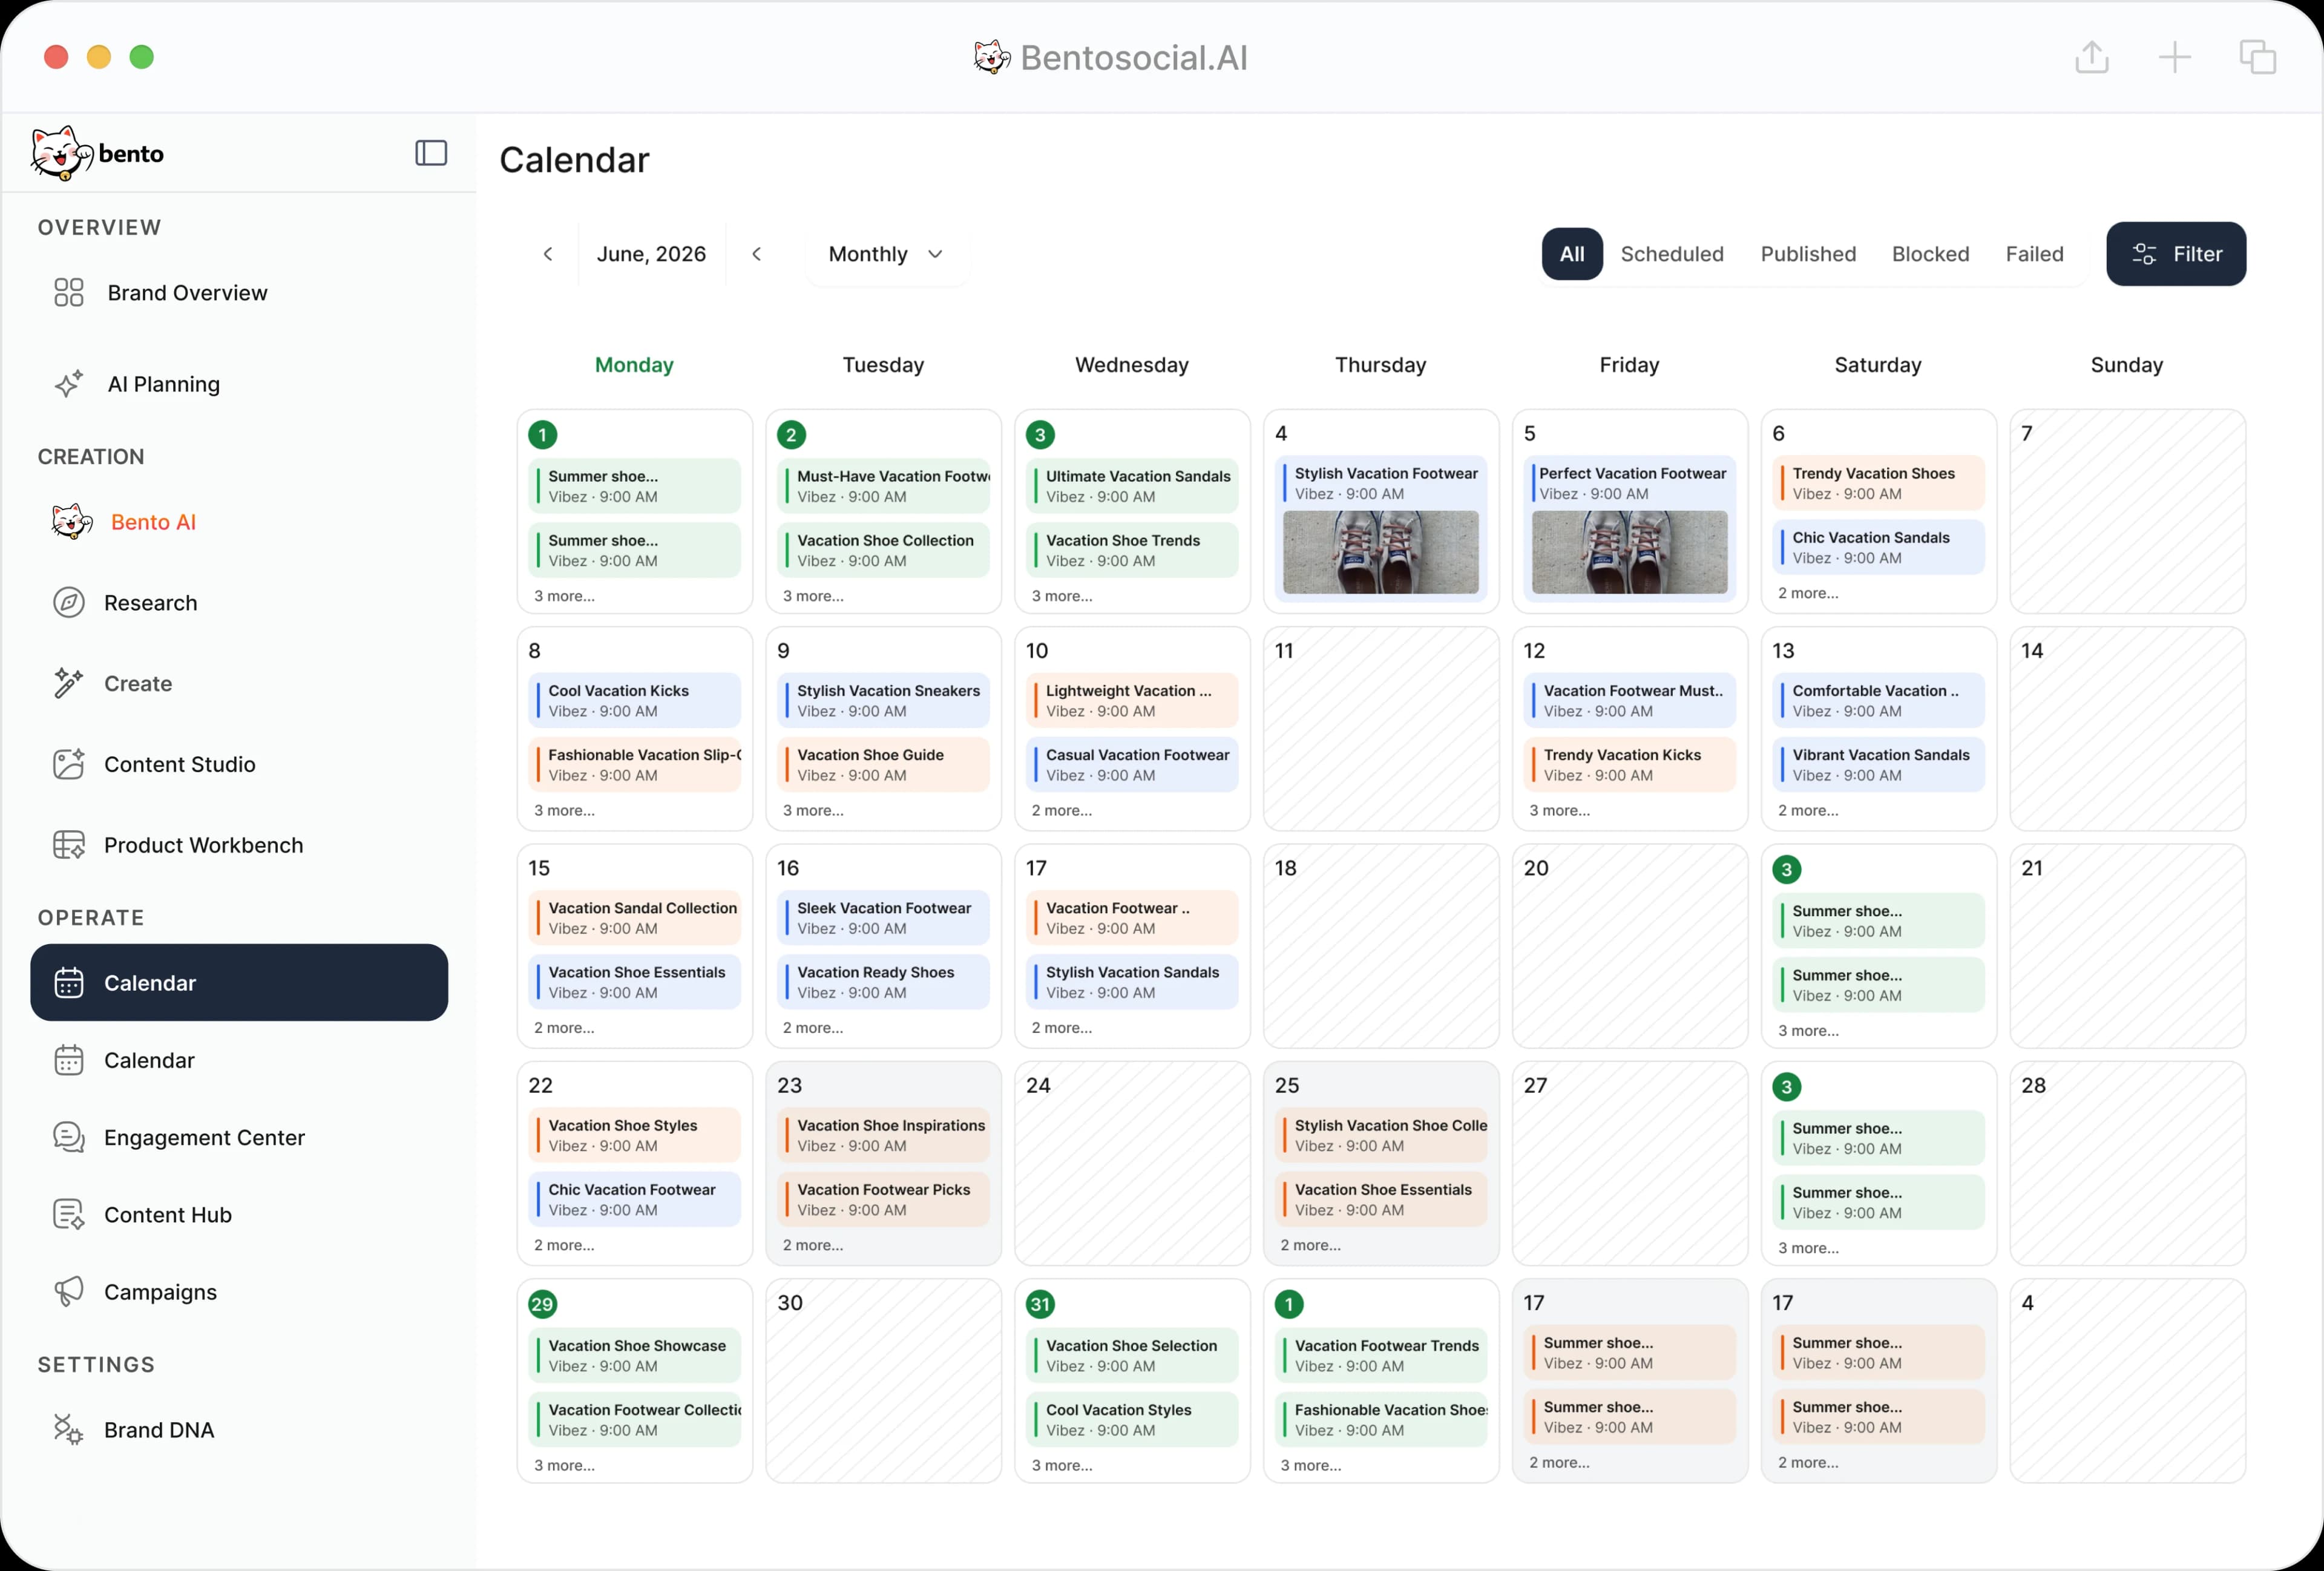Viewport: 2324px width, 1571px height.
Task: Click the Brand DNA icon
Action: pos(69,1429)
